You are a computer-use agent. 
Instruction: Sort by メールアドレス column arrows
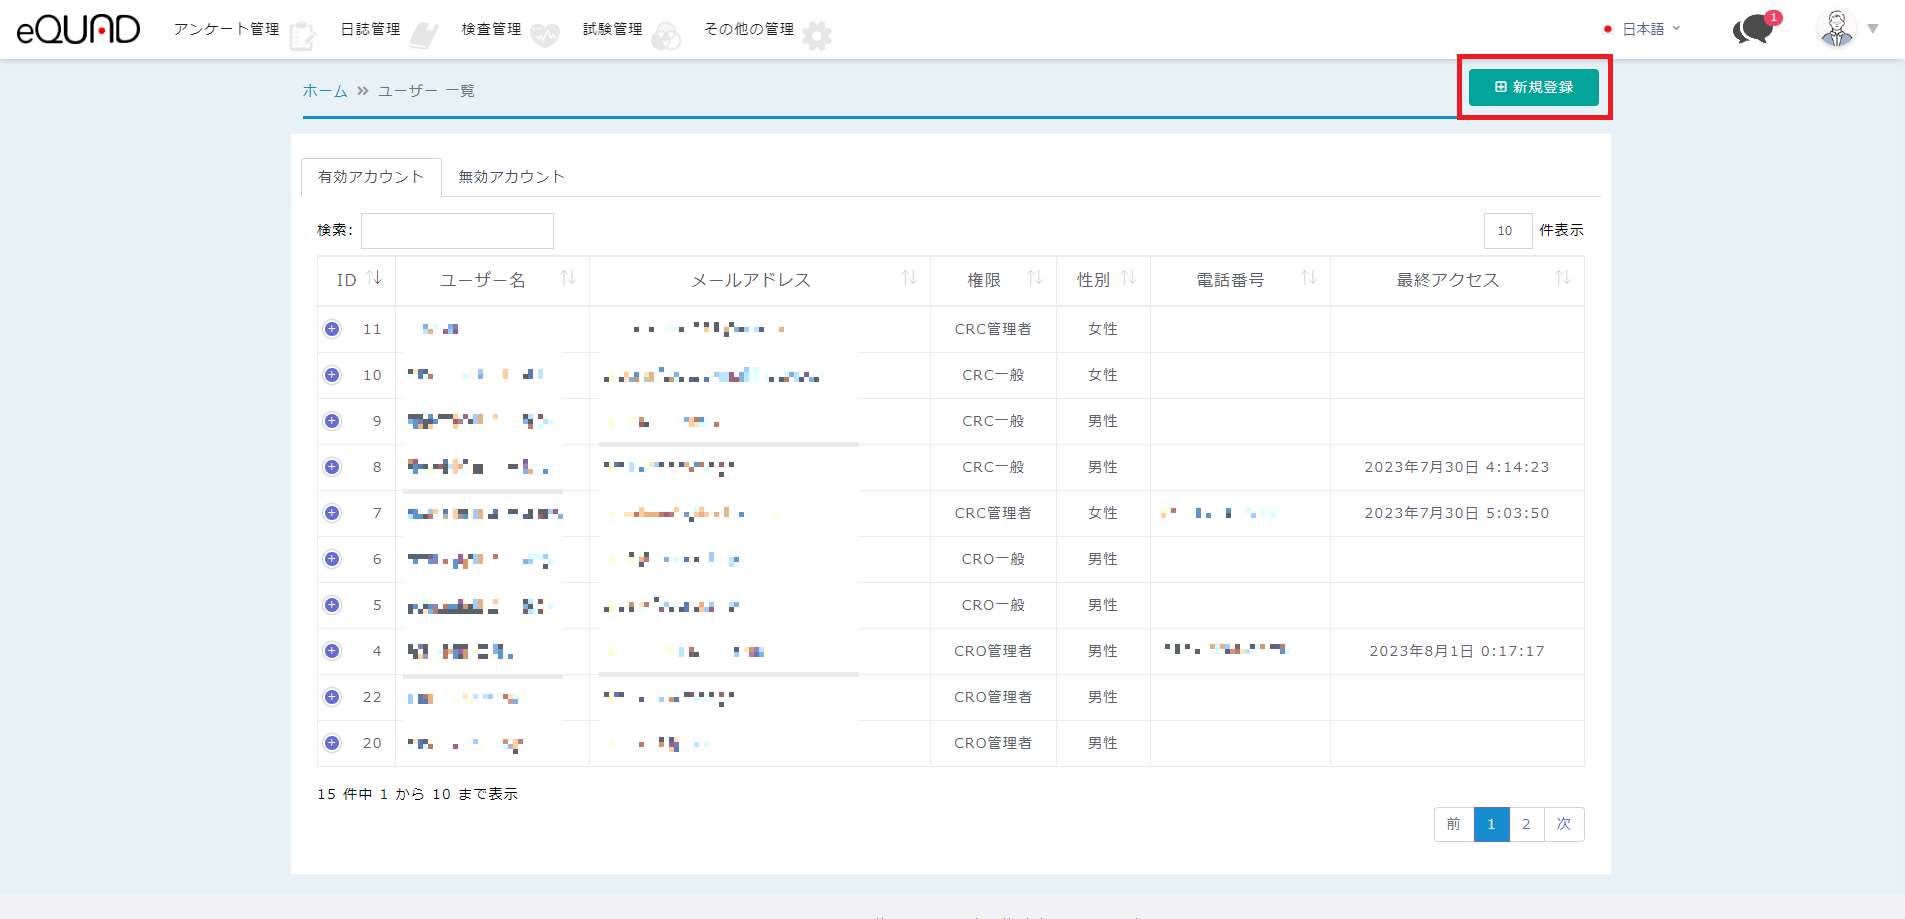pyautogui.click(x=909, y=278)
